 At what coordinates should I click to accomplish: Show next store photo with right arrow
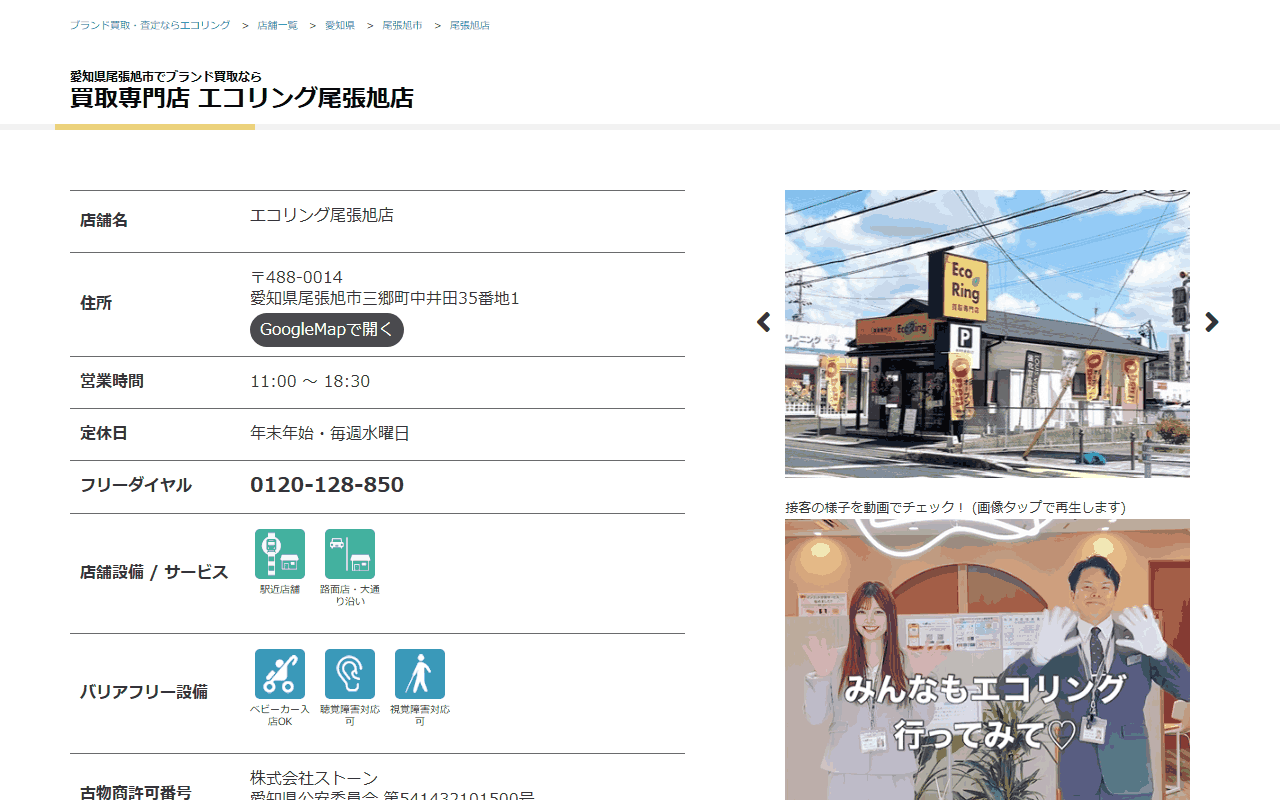[1212, 322]
